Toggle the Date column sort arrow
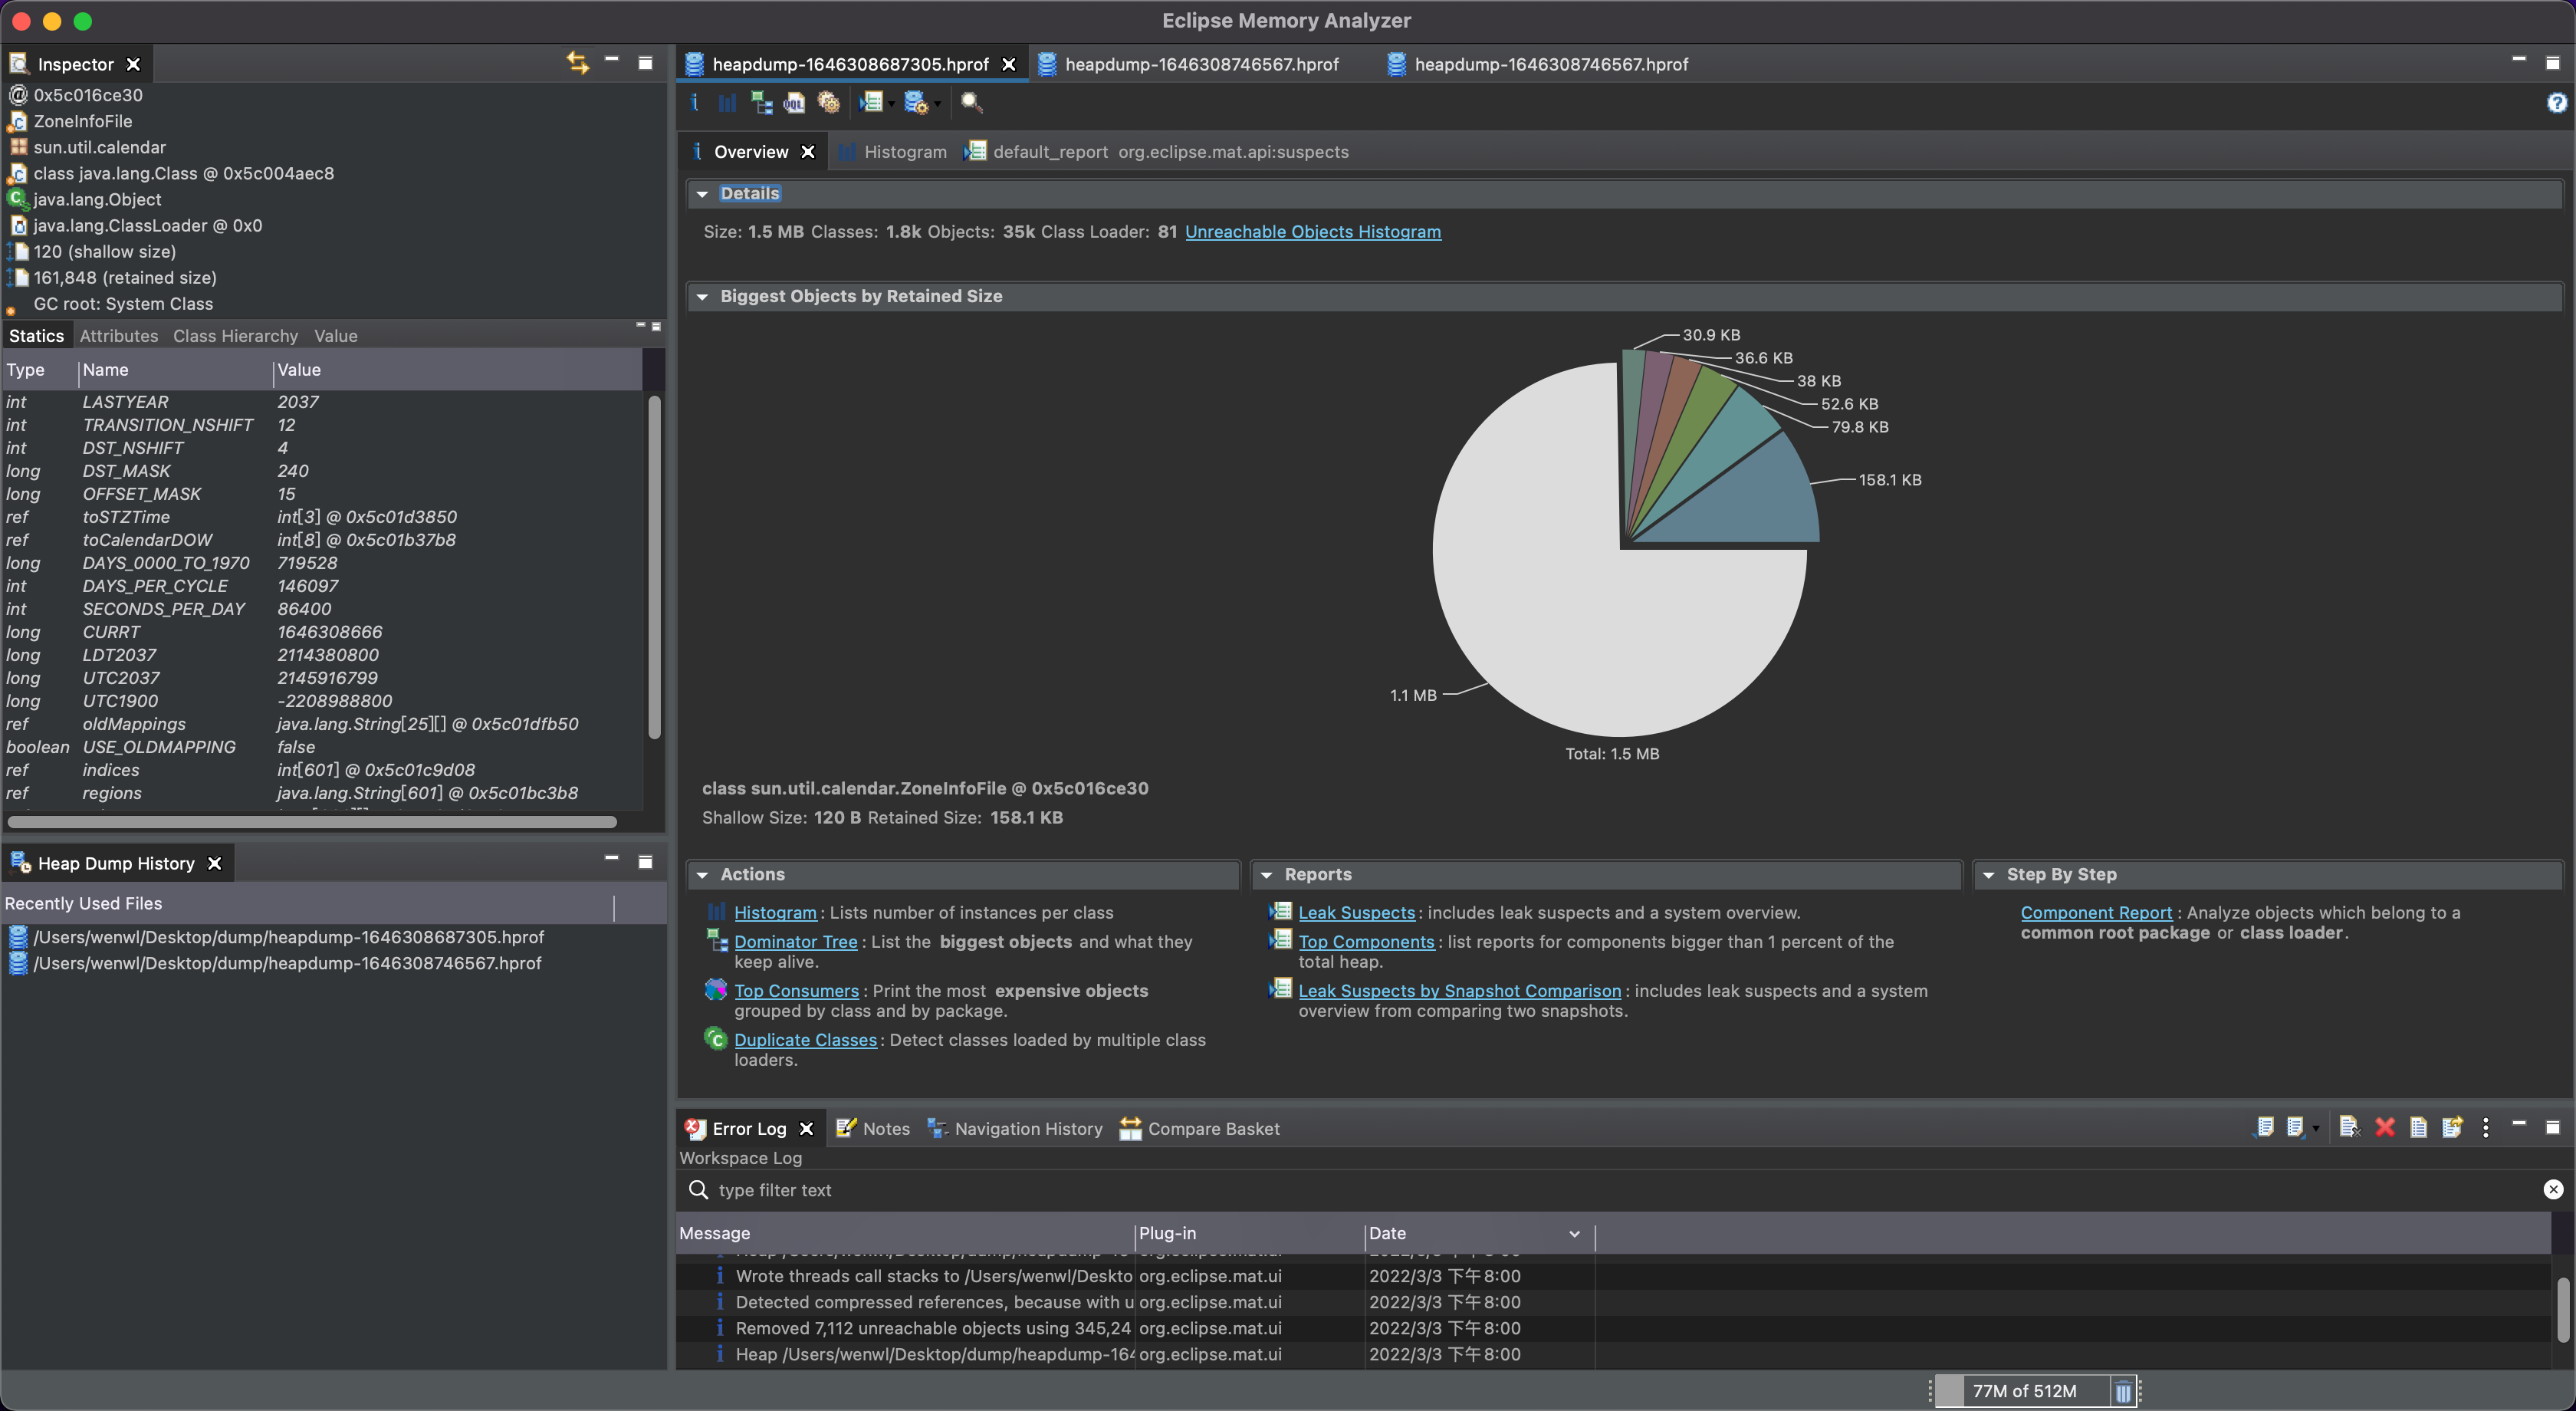This screenshot has height=1411, width=2576. pos(1574,1234)
